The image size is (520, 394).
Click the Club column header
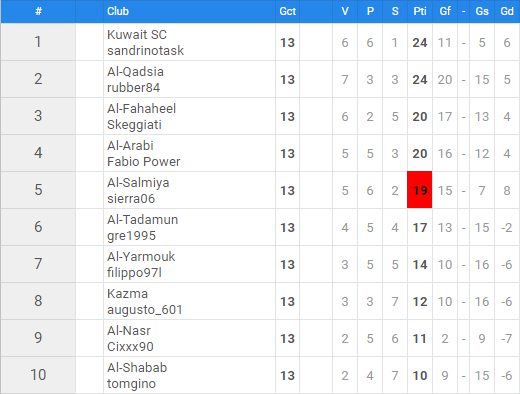coord(118,11)
